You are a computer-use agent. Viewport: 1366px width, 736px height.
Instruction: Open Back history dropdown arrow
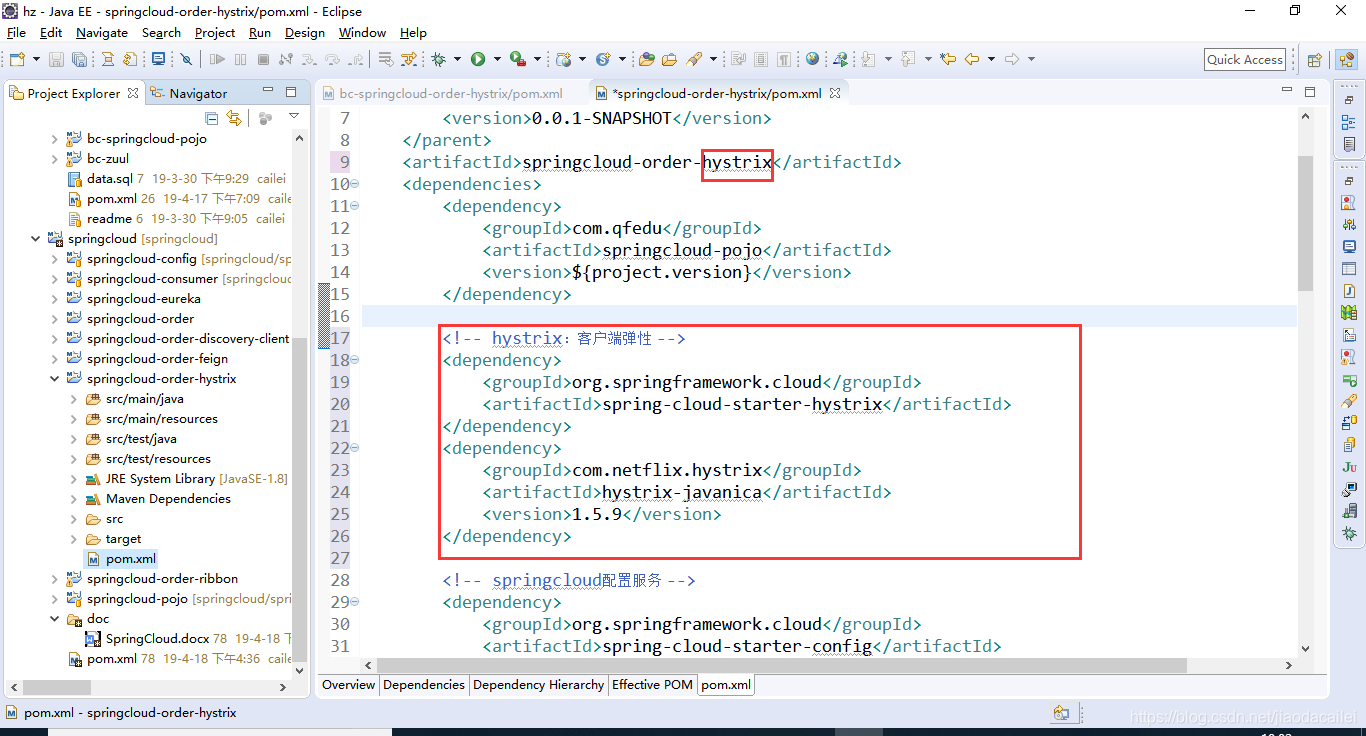(991, 59)
